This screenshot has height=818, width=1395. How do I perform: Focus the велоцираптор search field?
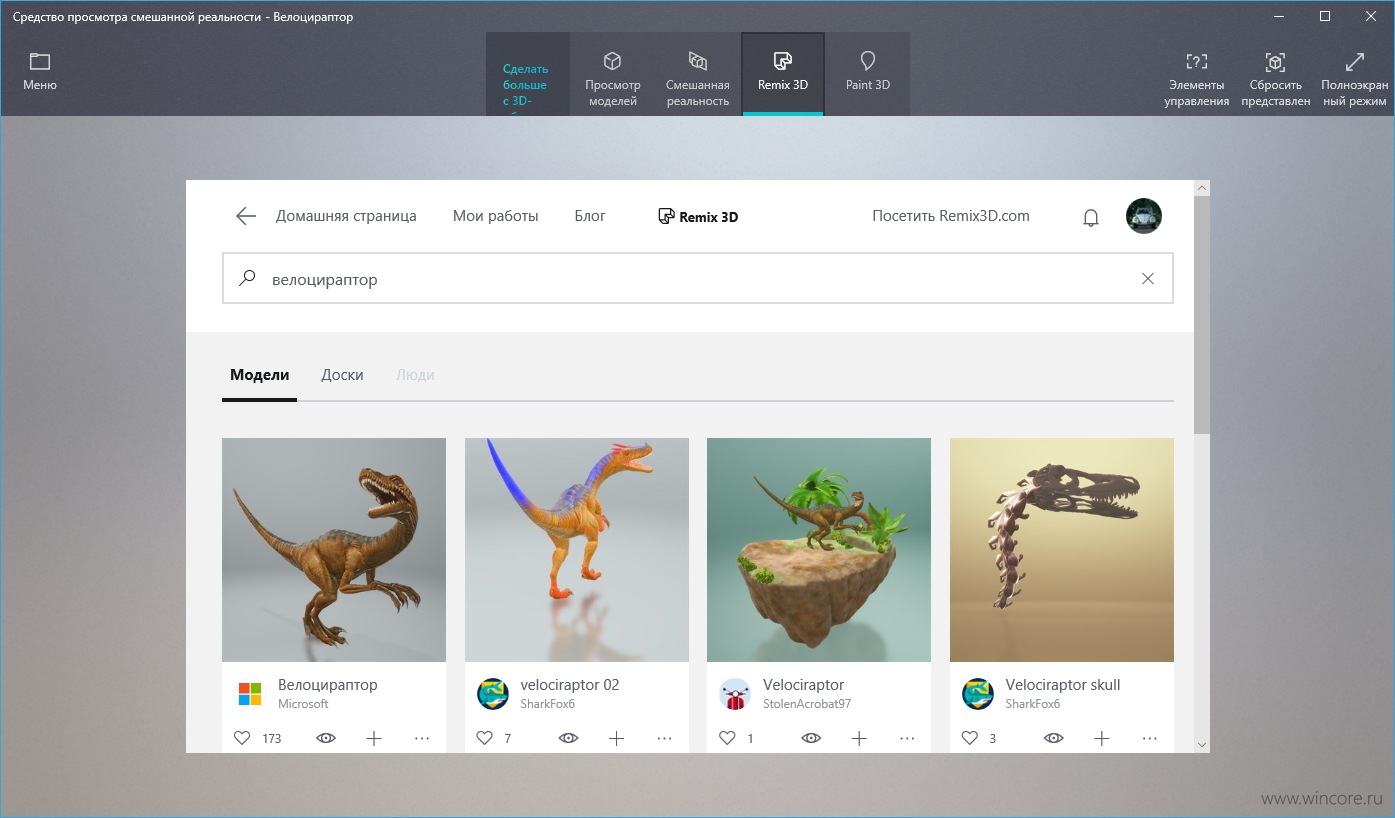coord(697,279)
